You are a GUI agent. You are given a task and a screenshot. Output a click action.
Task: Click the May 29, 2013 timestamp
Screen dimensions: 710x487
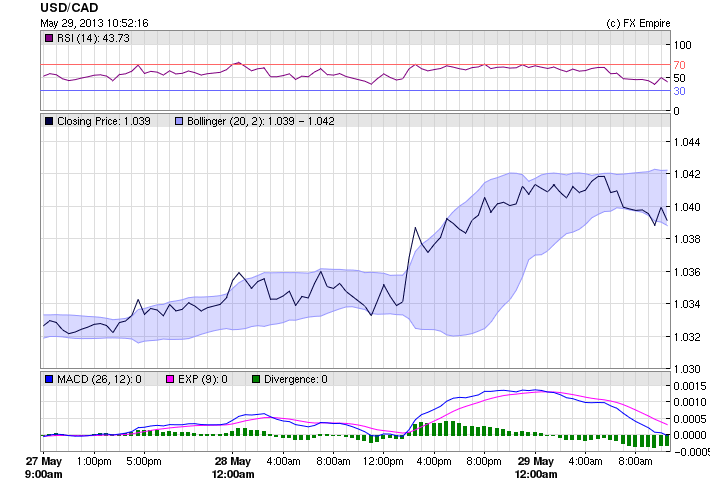[x=94, y=22]
